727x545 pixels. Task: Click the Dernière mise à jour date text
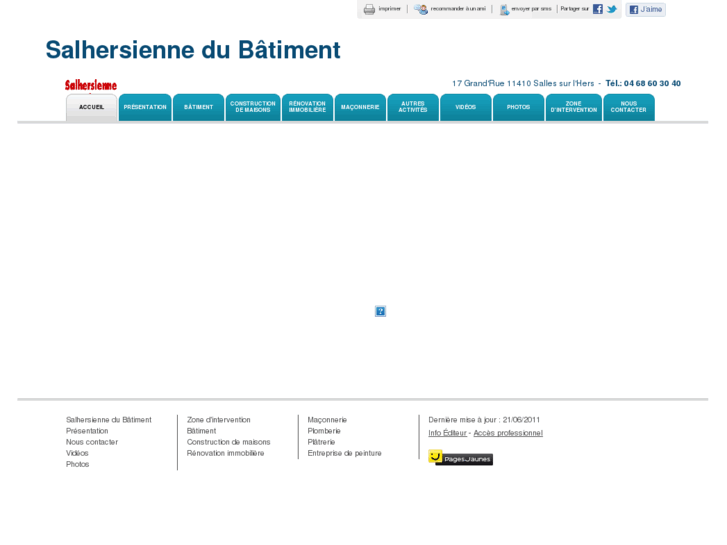point(484,420)
